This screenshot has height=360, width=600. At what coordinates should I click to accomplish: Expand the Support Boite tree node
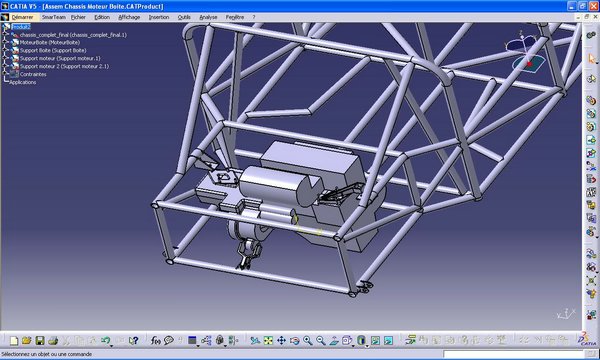(x=5, y=50)
